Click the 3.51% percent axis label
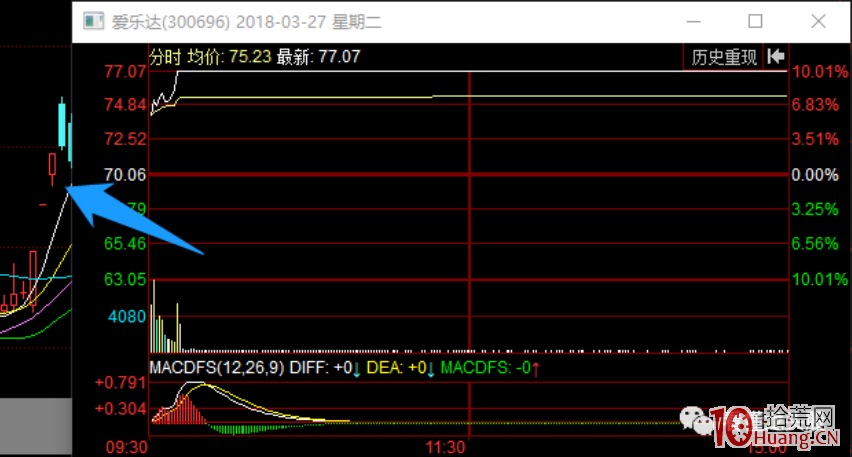Image resolution: width=852 pixels, height=457 pixels. (x=815, y=139)
